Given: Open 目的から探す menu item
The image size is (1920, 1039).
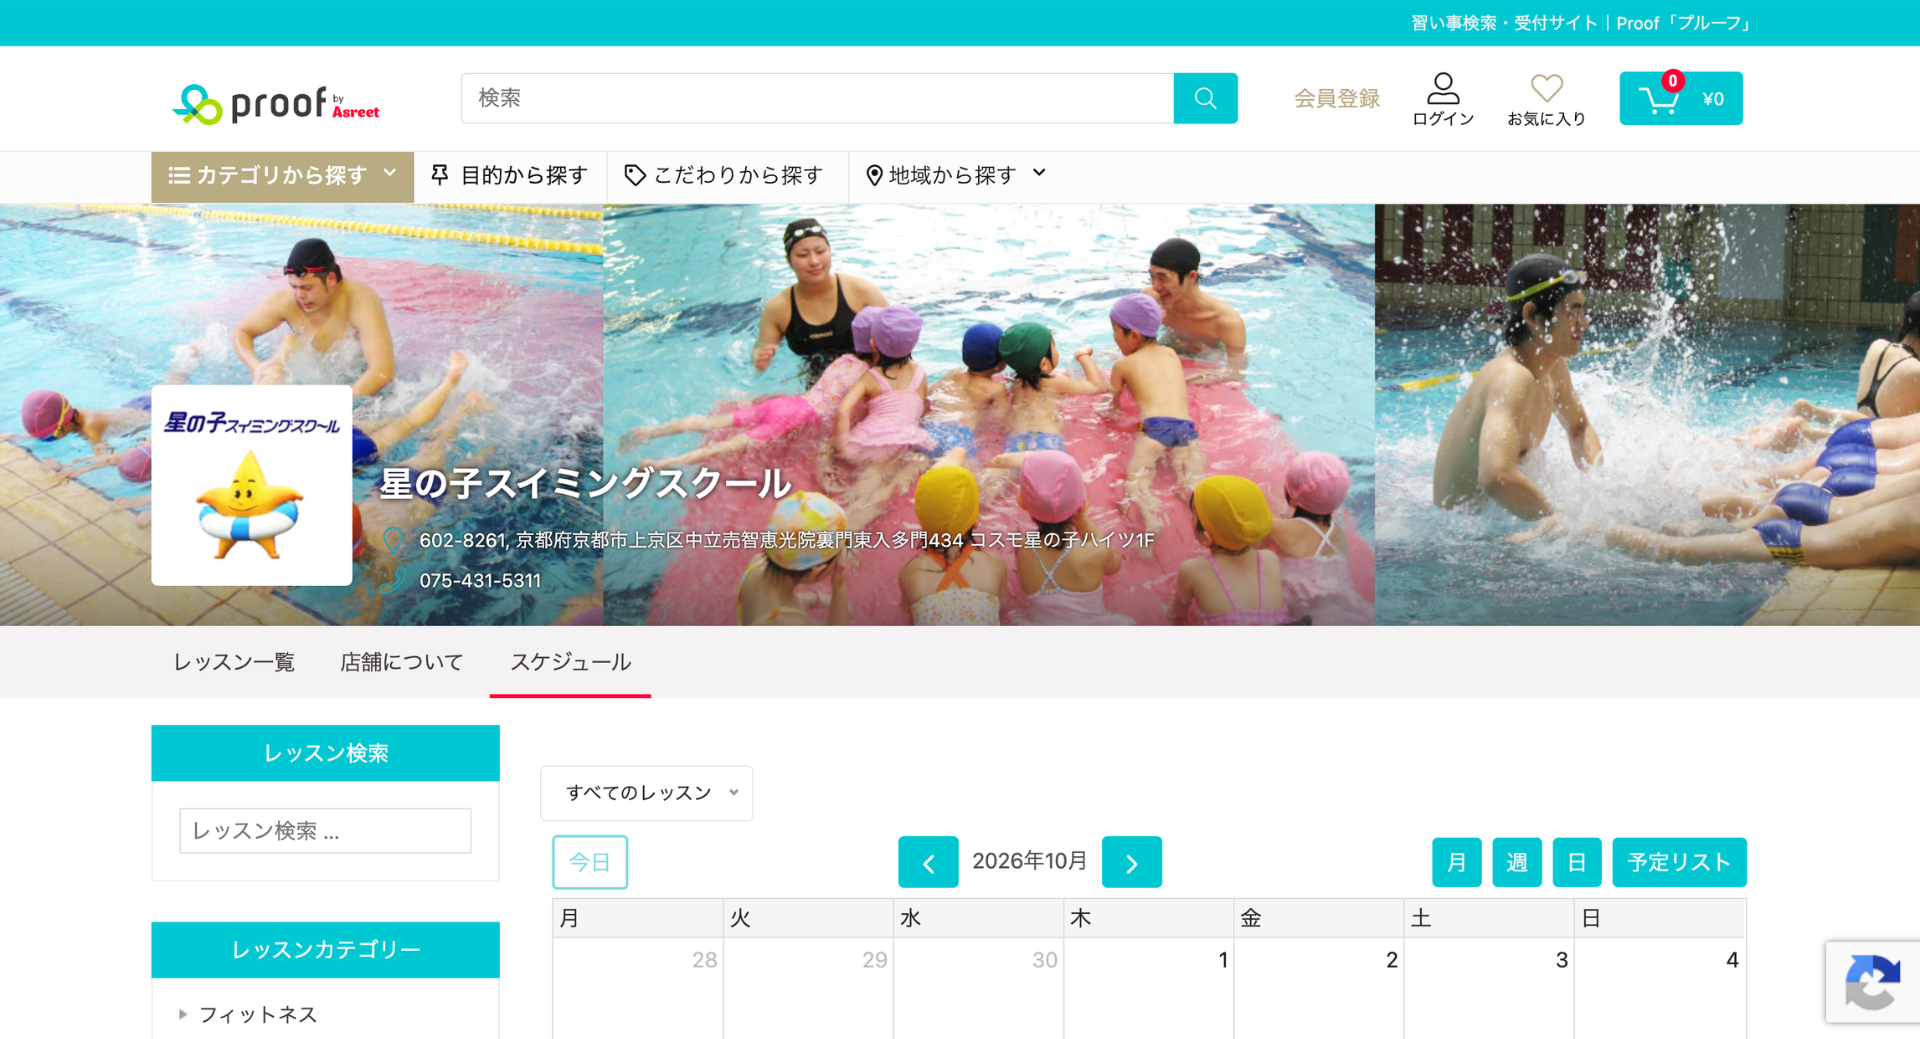Looking at the screenshot, I should [x=509, y=176].
